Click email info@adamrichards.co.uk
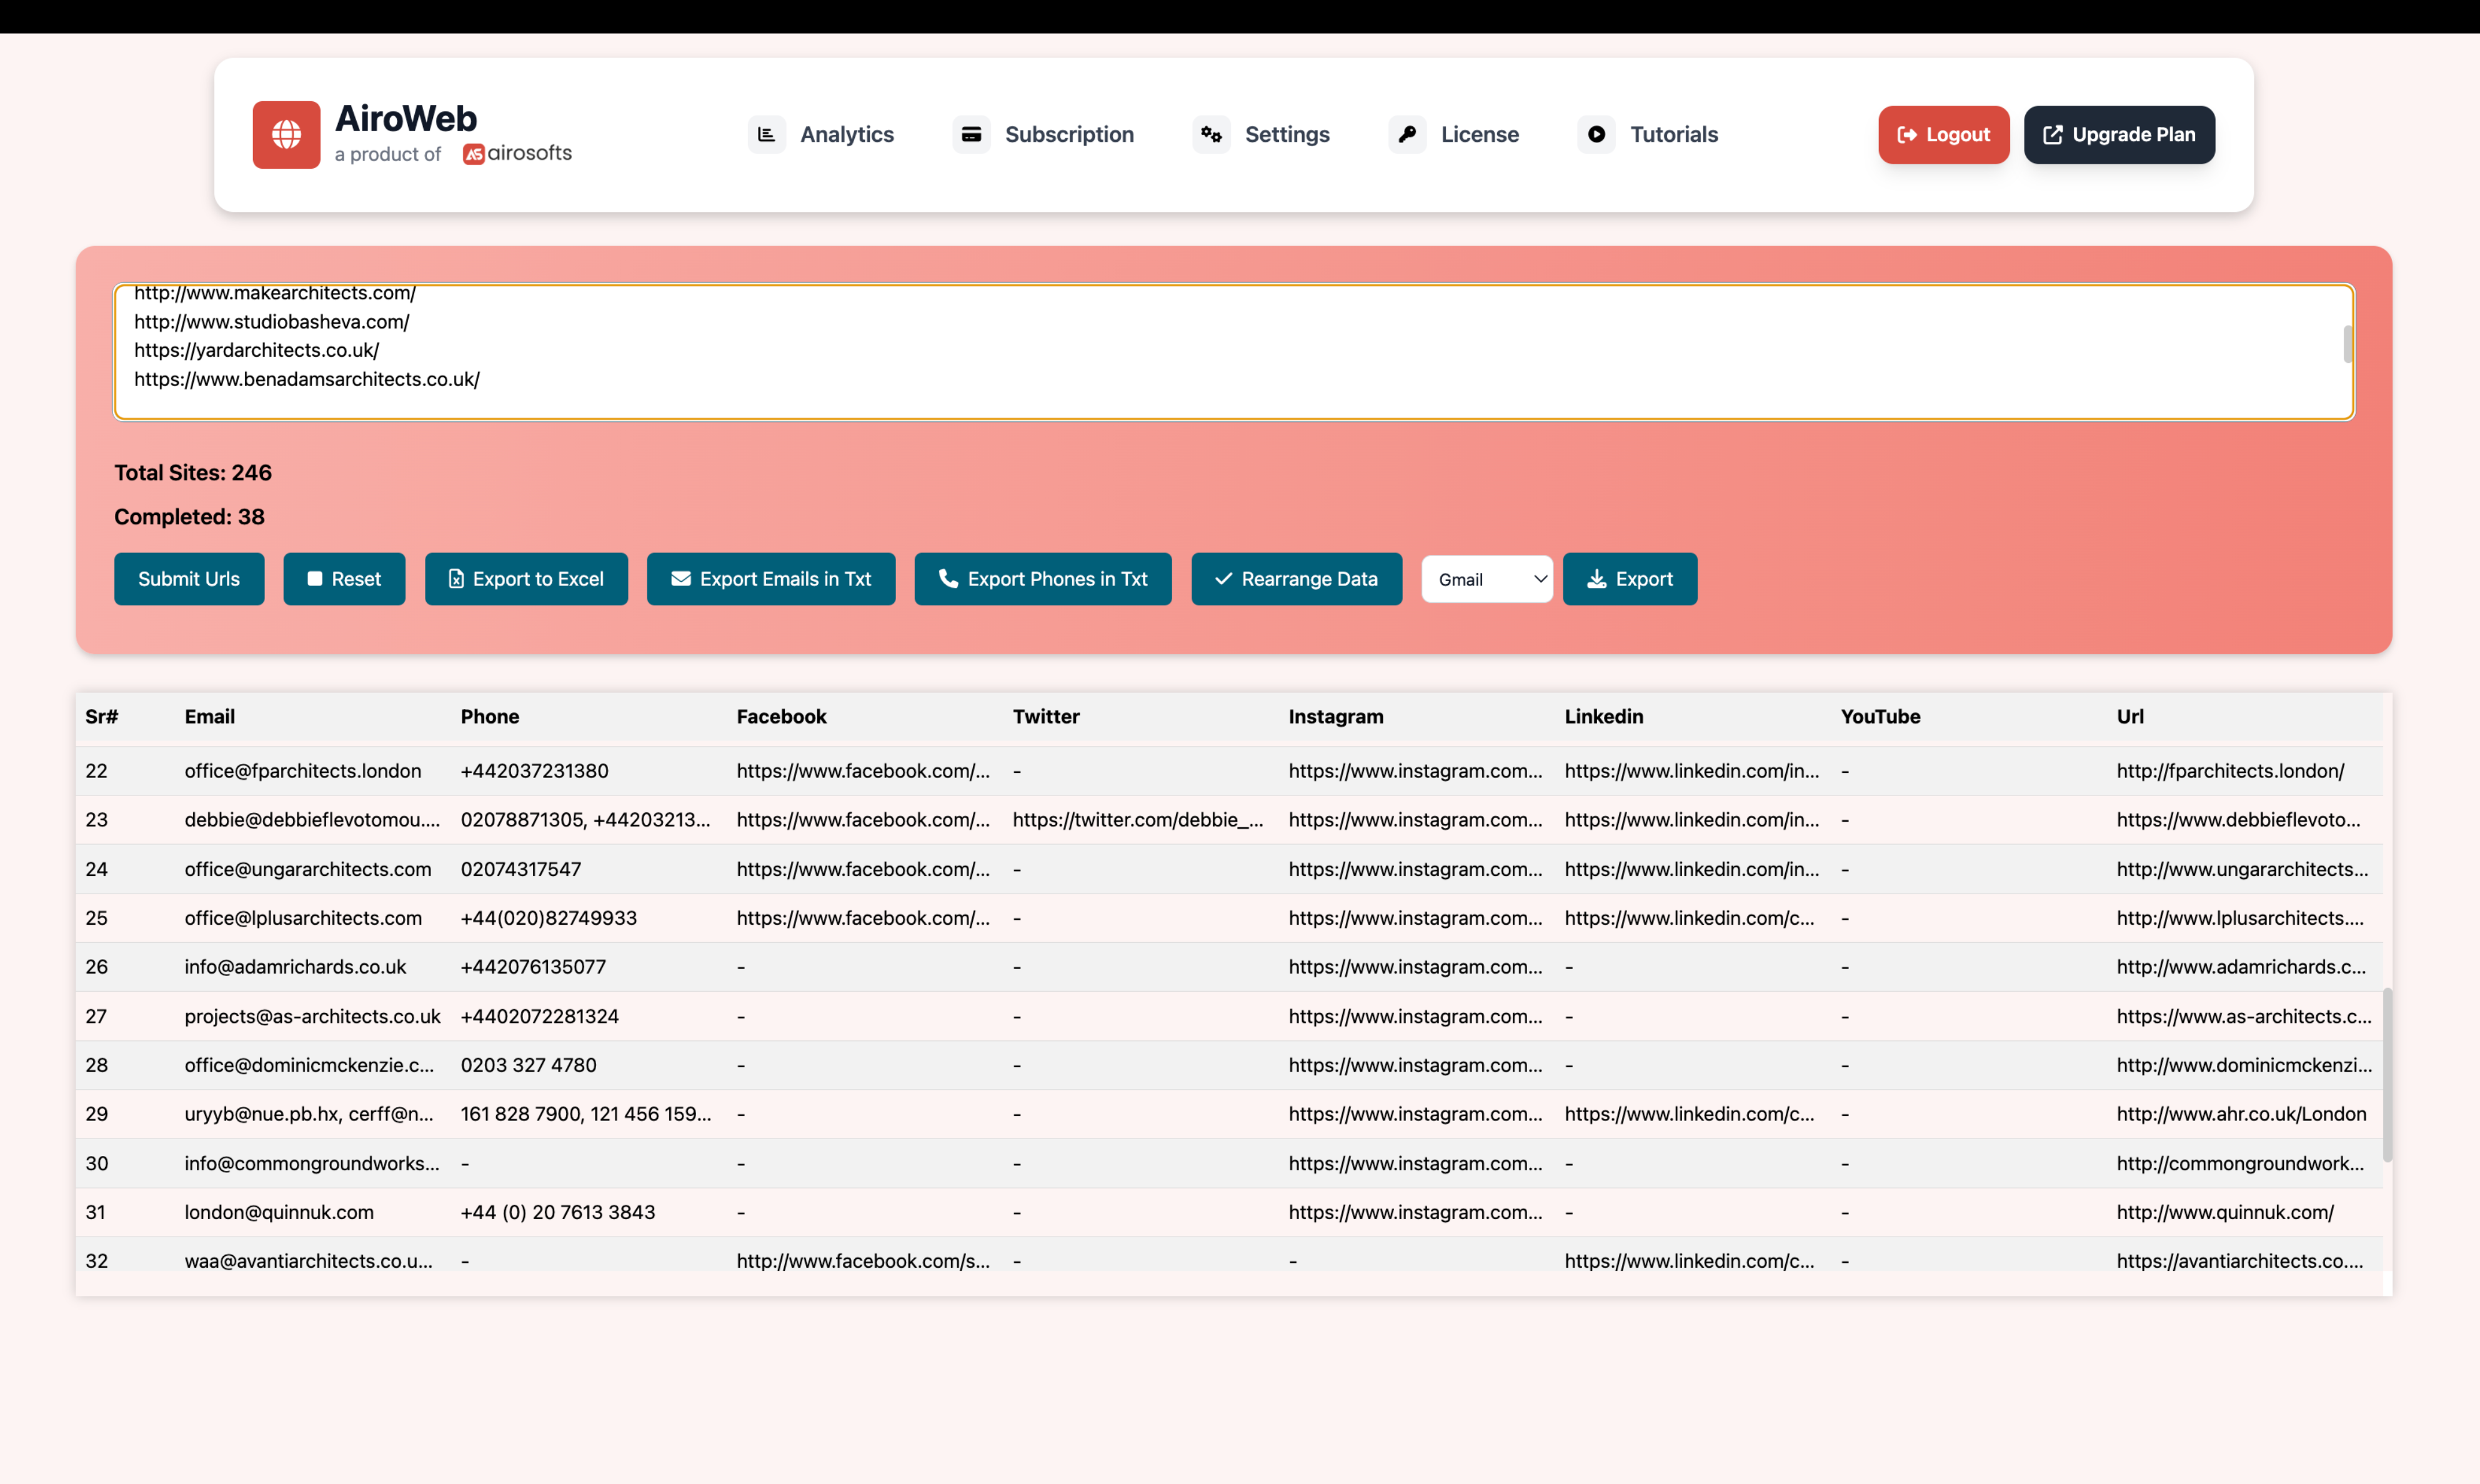This screenshot has width=2480, height=1484. (x=295, y=967)
